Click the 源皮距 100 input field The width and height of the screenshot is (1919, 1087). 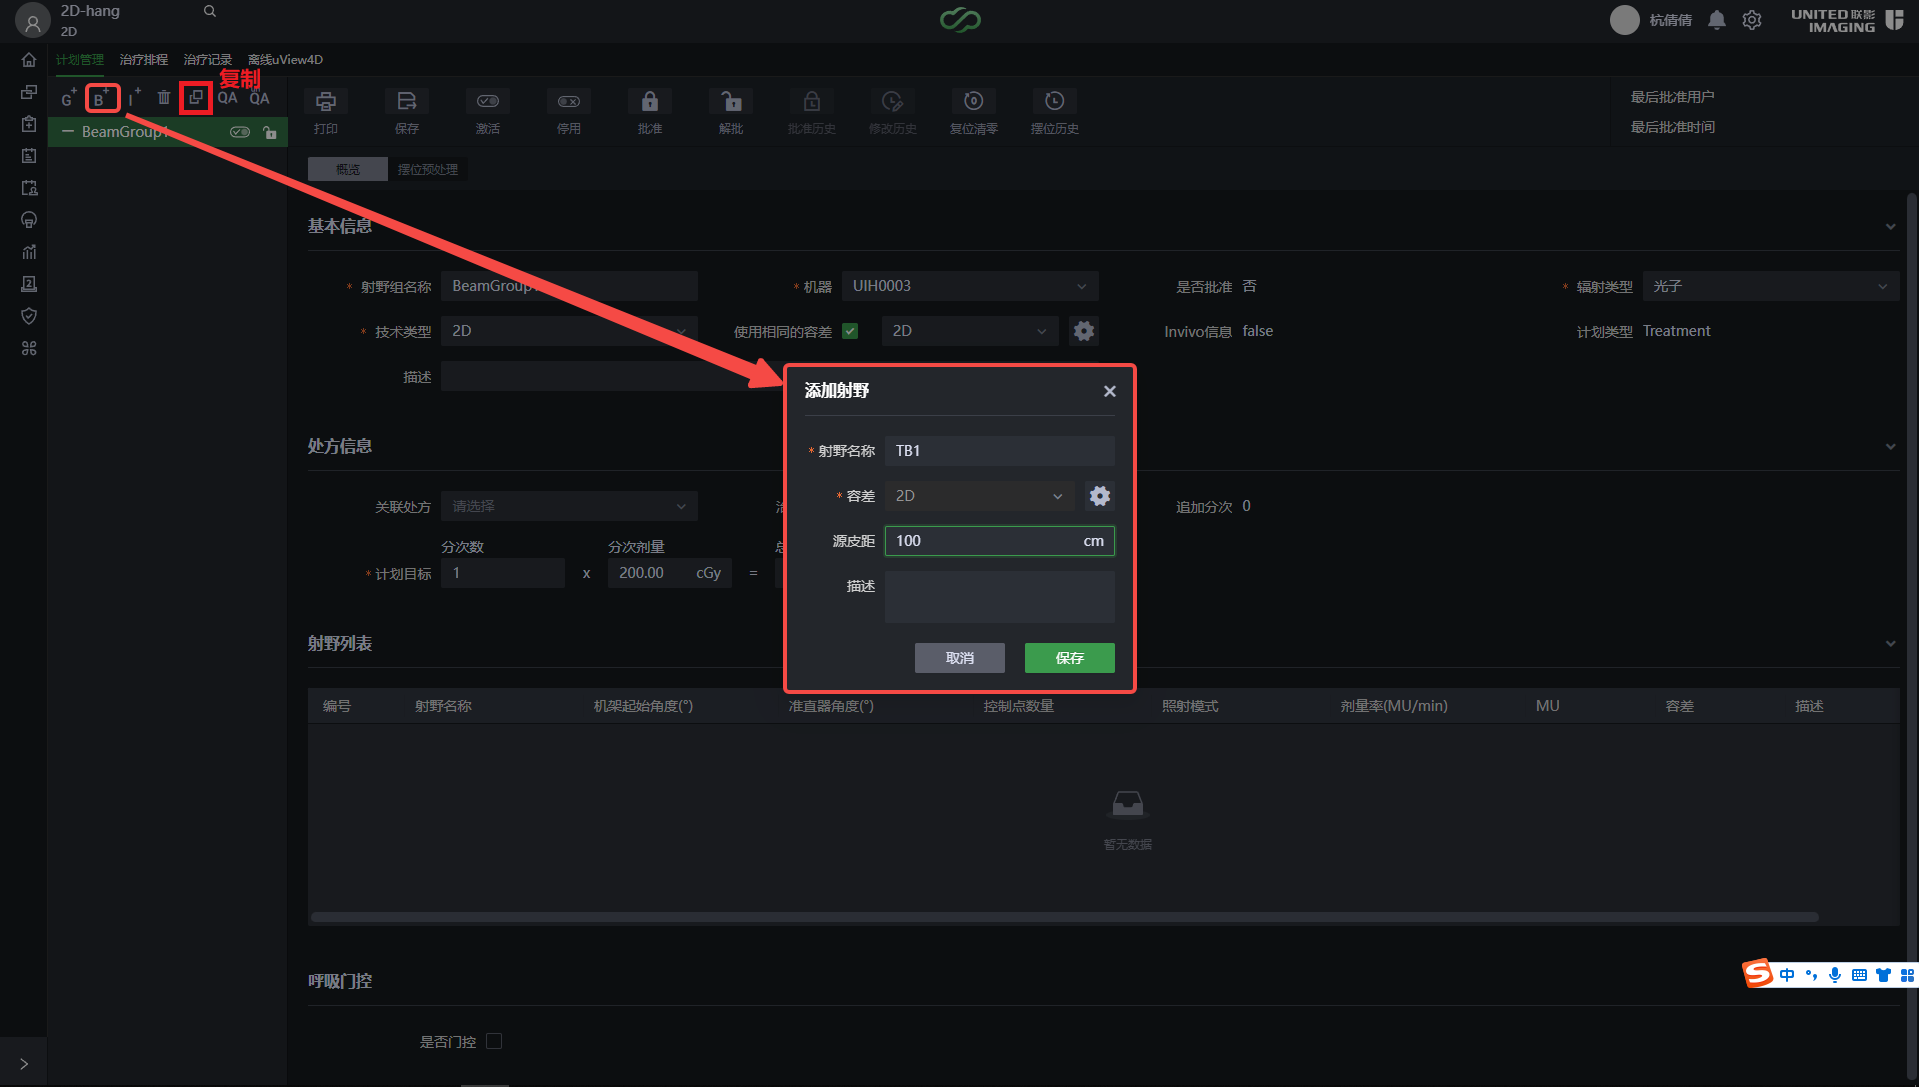point(1000,541)
